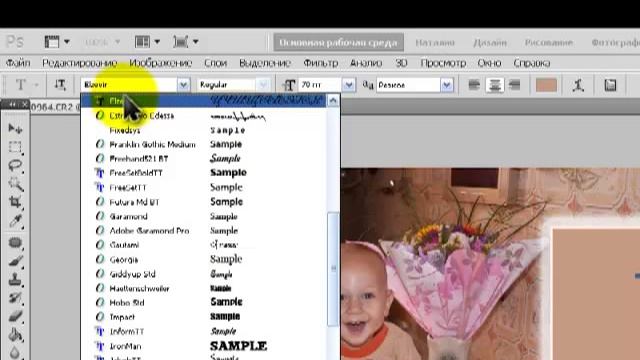Open the Файл menu
640x360 pixels.
[x=18, y=63]
